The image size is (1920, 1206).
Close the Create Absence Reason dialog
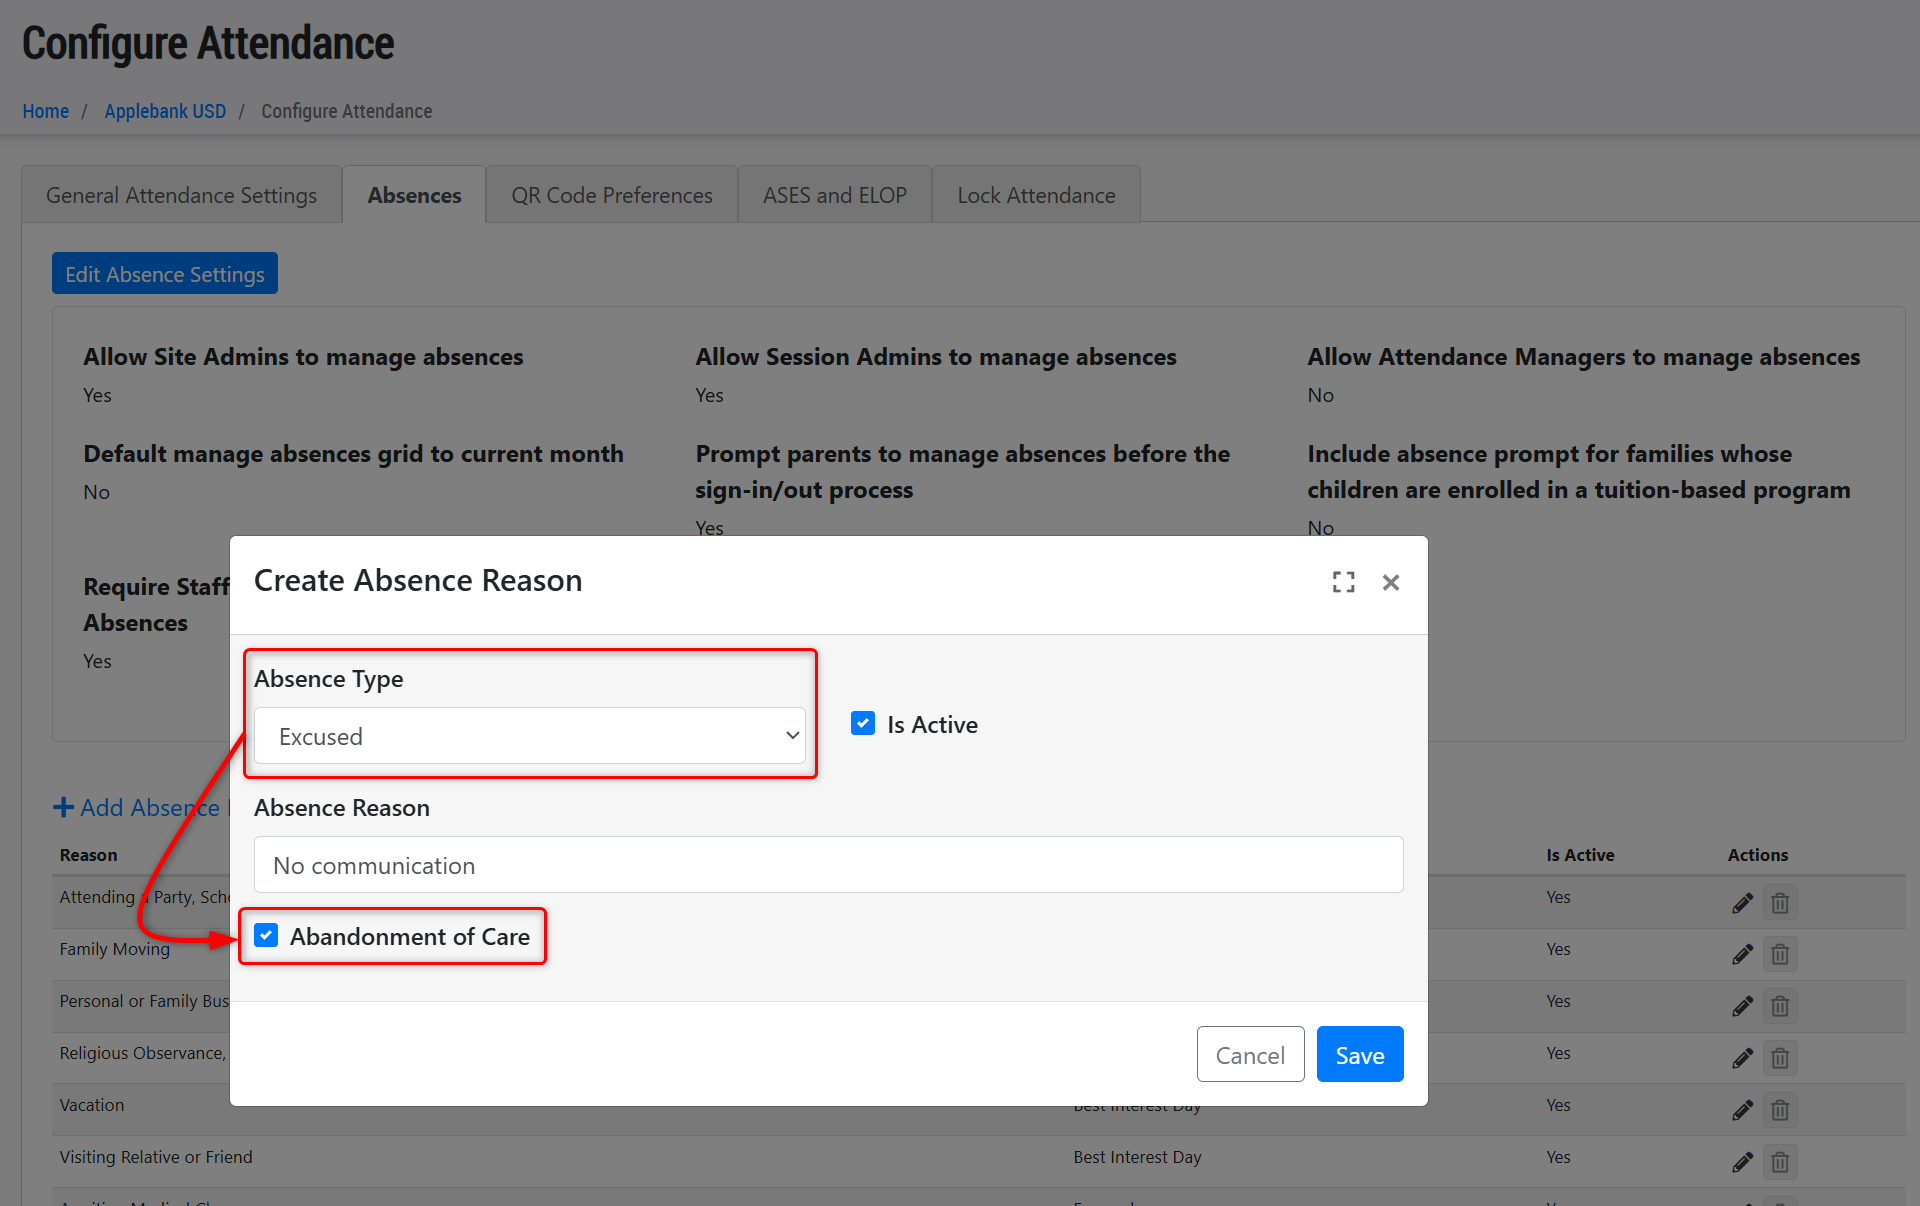point(1390,582)
